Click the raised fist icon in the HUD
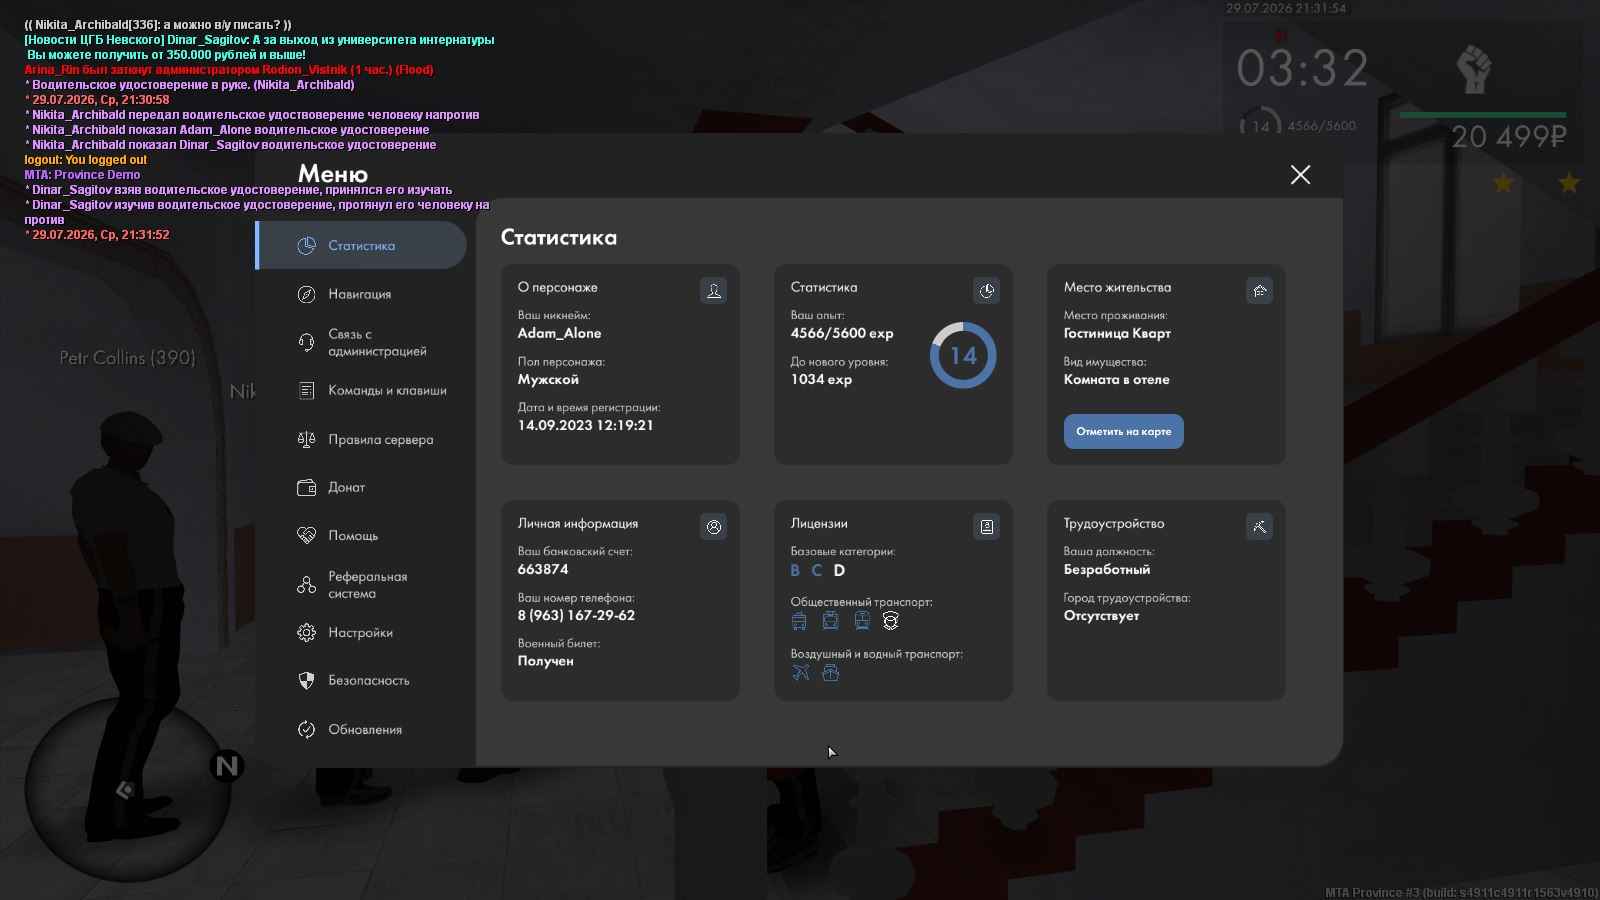 (1474, 69)
